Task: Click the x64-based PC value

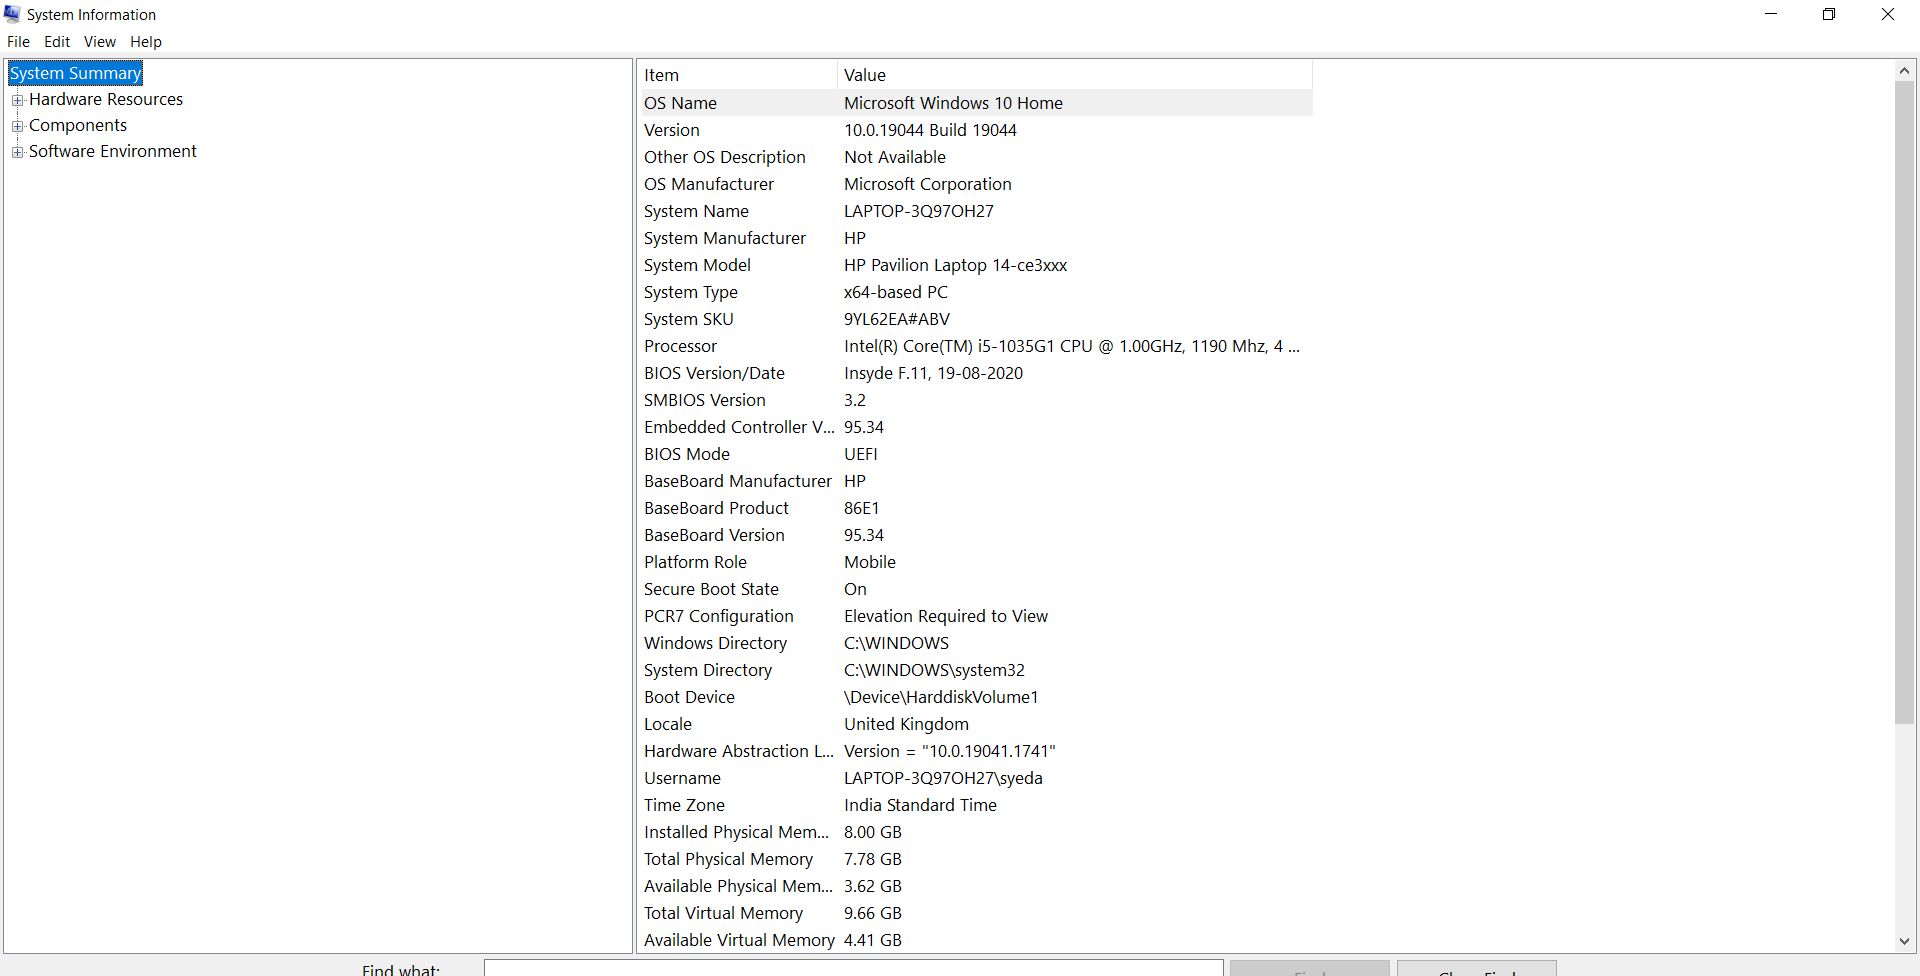Action: pos(896,292)
